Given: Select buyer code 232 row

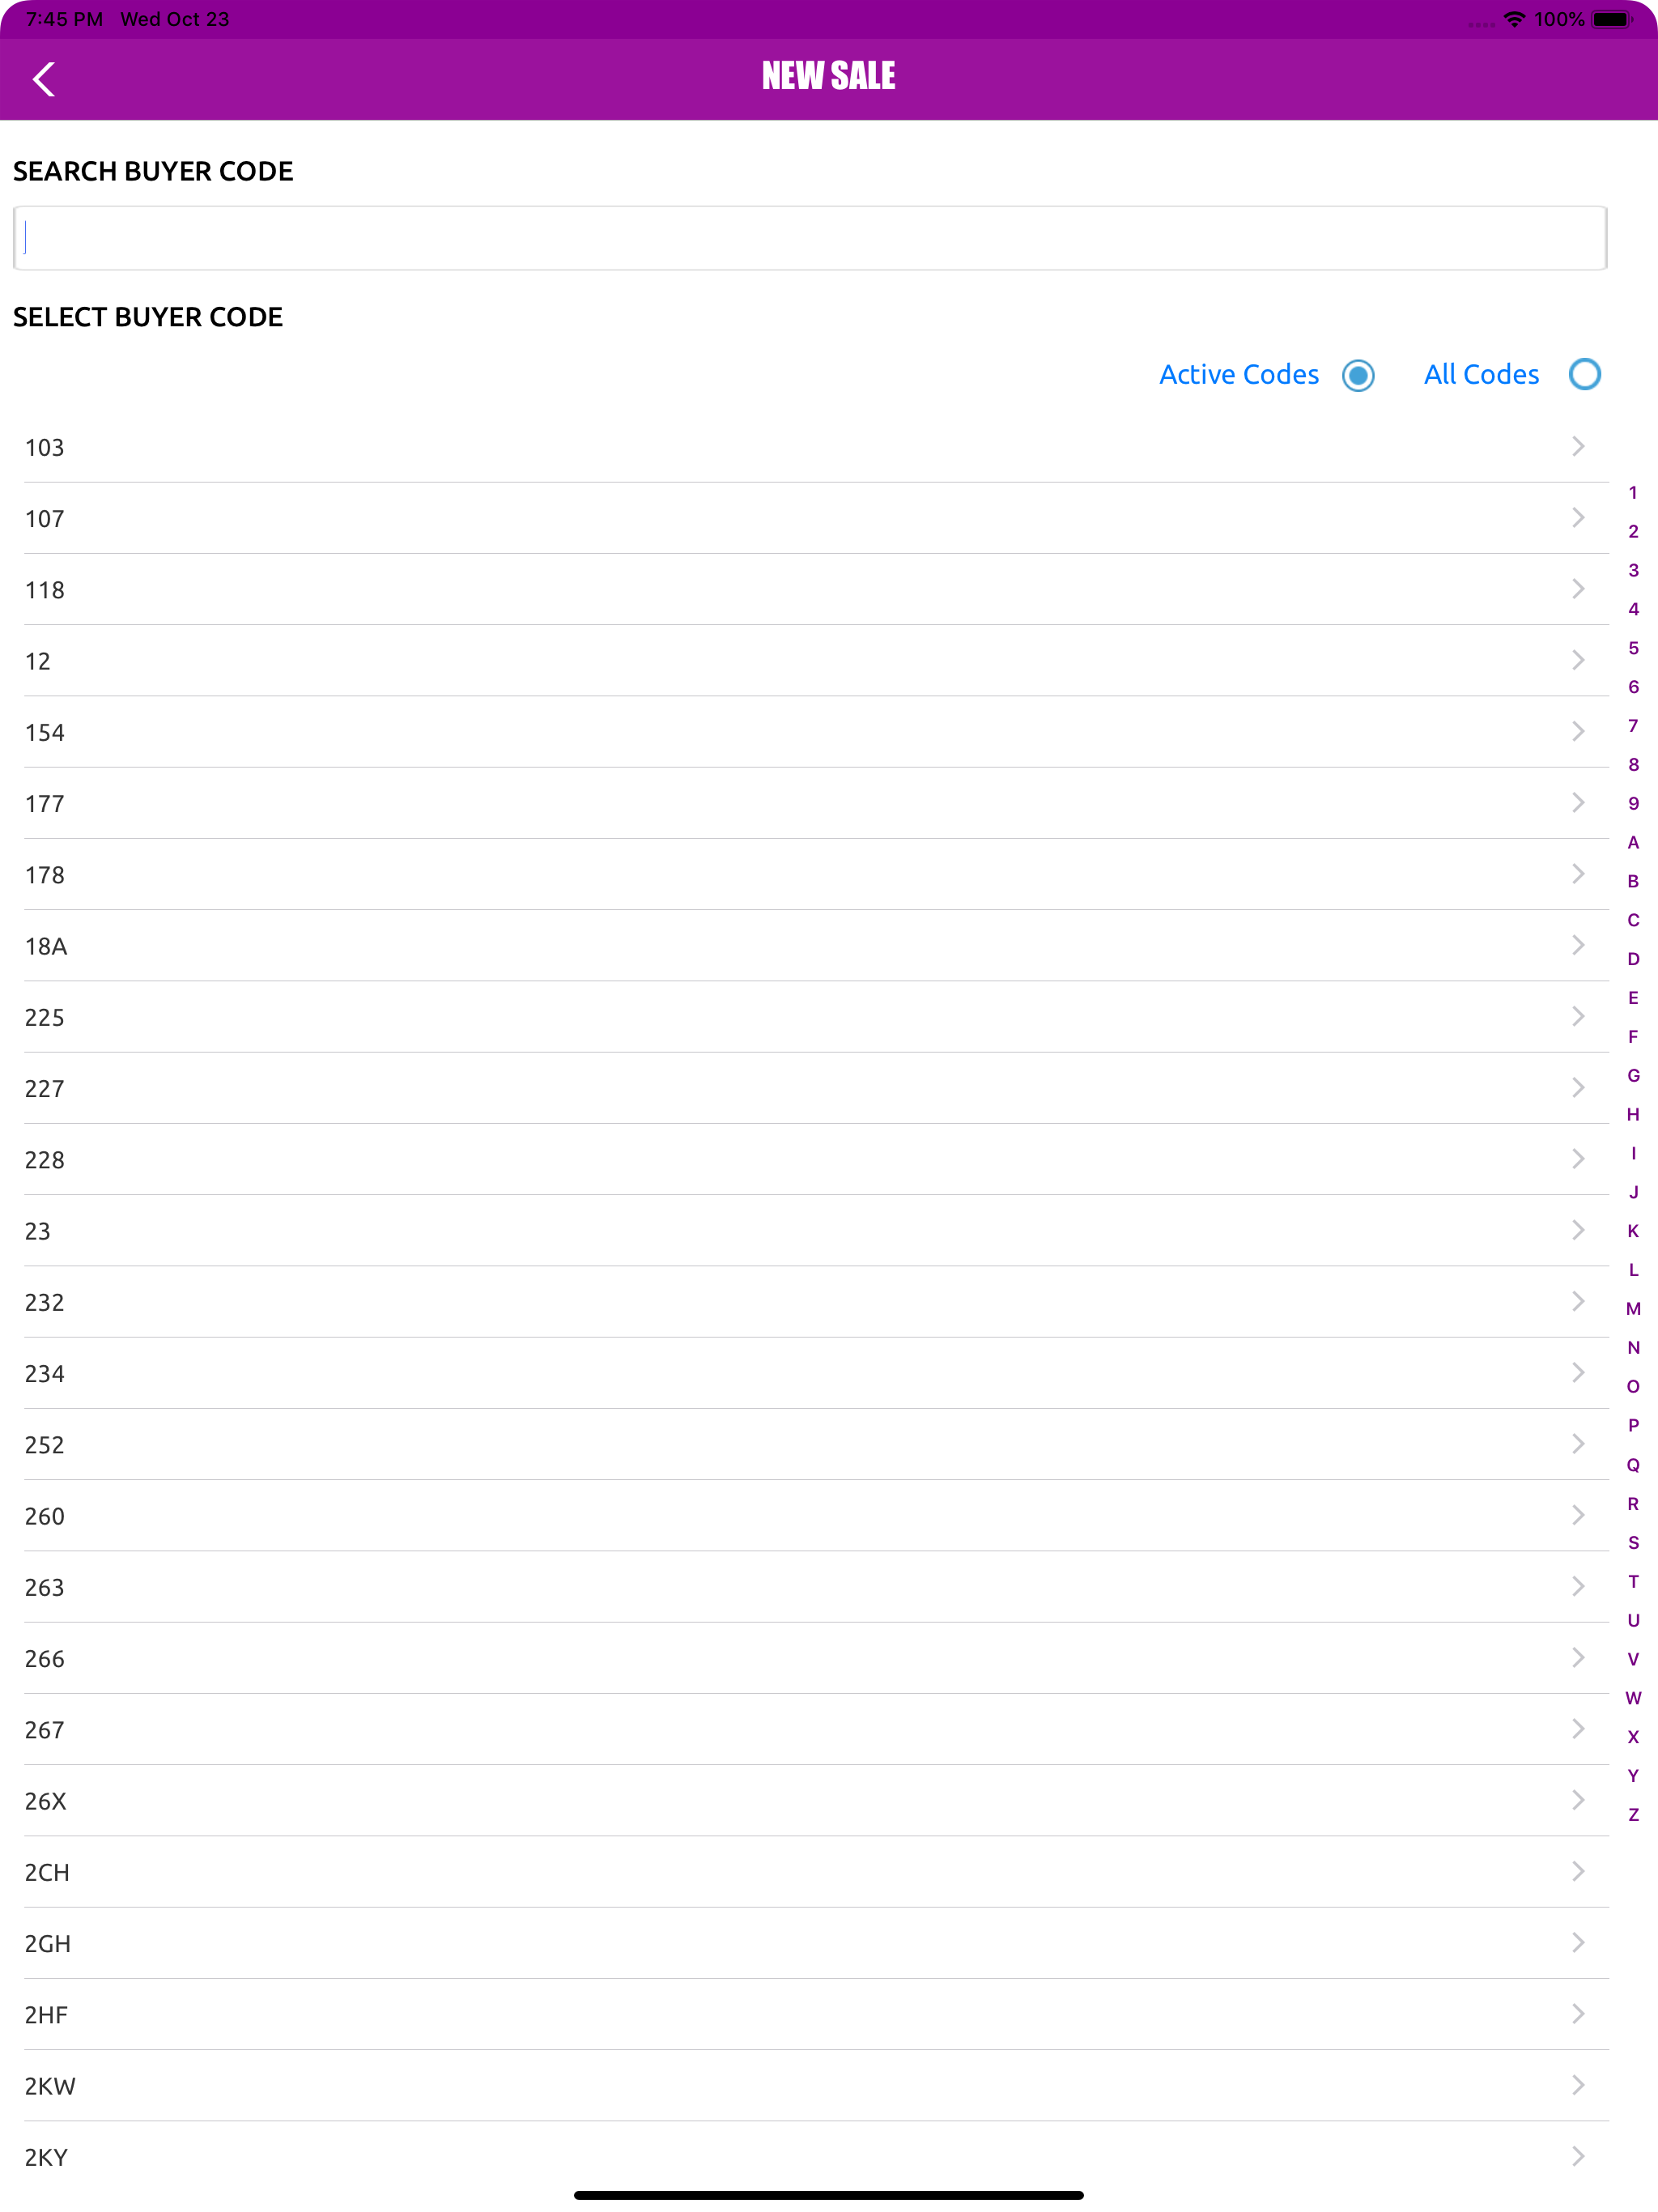Looking at the screenshot, I should [x=816, y=1302].
